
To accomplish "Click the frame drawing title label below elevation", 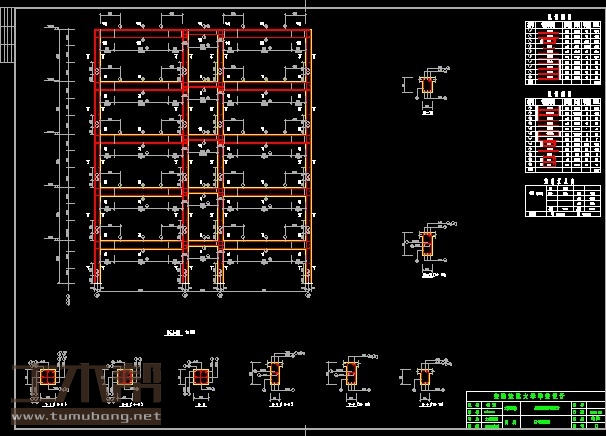I will [177, 331].
